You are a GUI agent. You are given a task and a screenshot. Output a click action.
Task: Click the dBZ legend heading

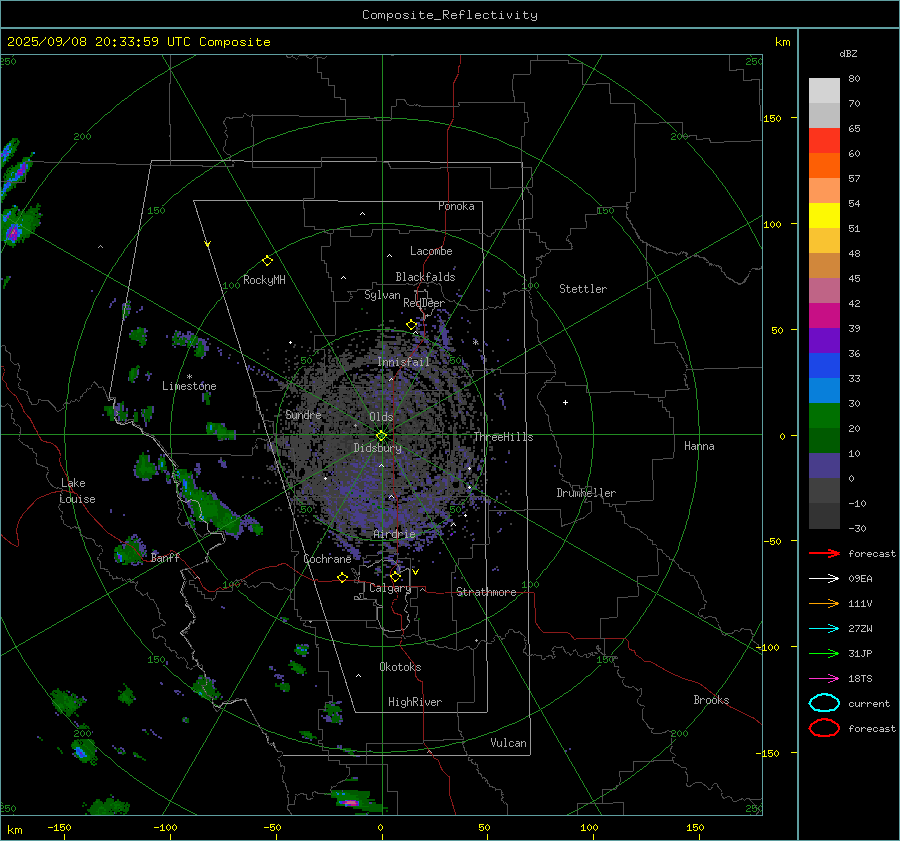click(x=848, y=53)
